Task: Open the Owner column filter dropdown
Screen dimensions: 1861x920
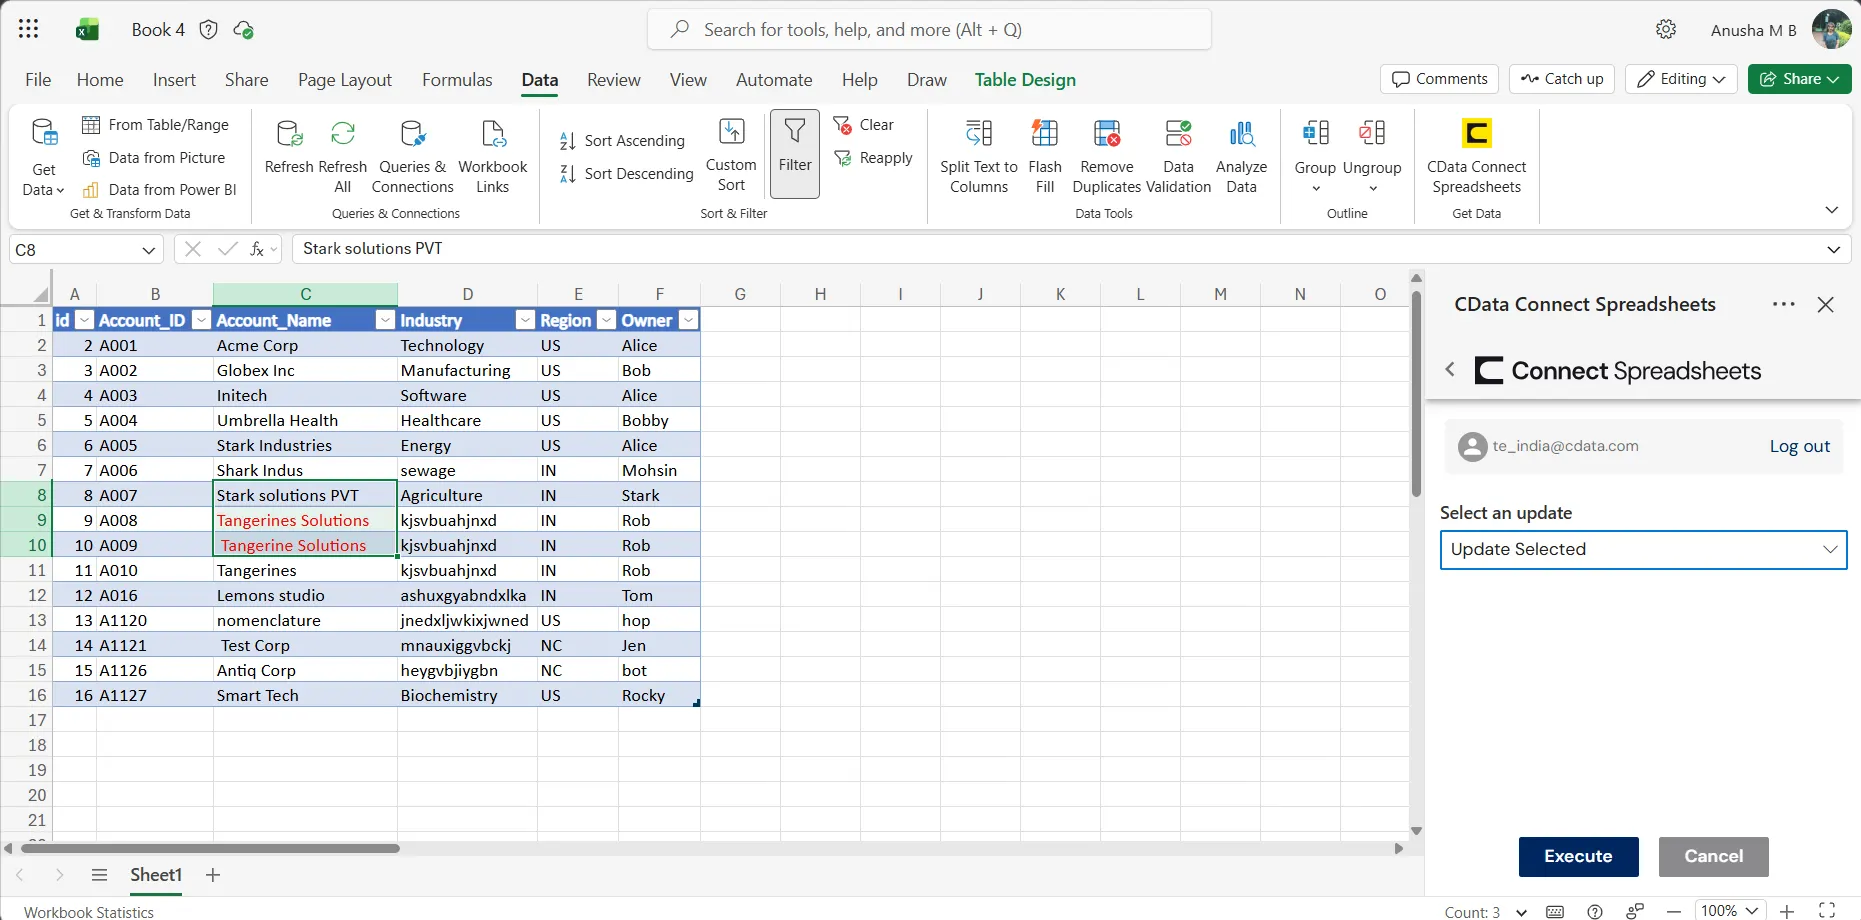Action: click(688, 320)
